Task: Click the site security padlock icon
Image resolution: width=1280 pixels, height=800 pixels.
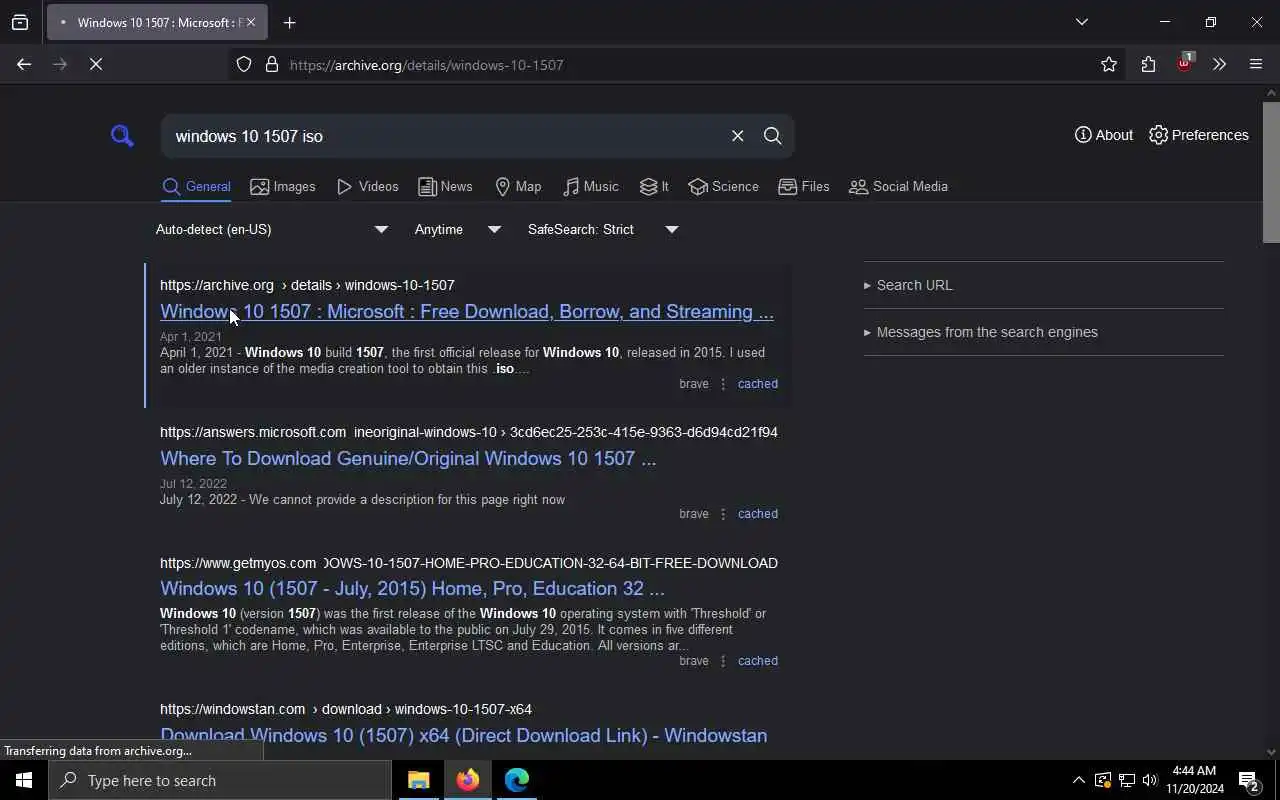Action: [272, 65]
